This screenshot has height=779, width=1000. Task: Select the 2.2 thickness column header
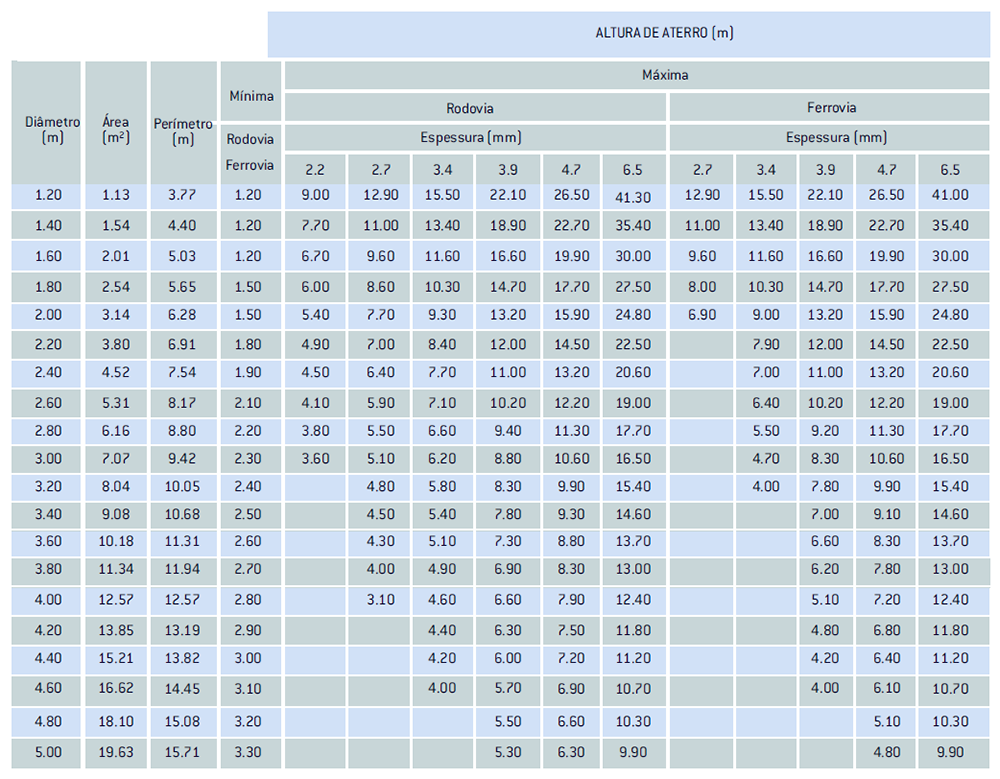[x=315, y=170]
